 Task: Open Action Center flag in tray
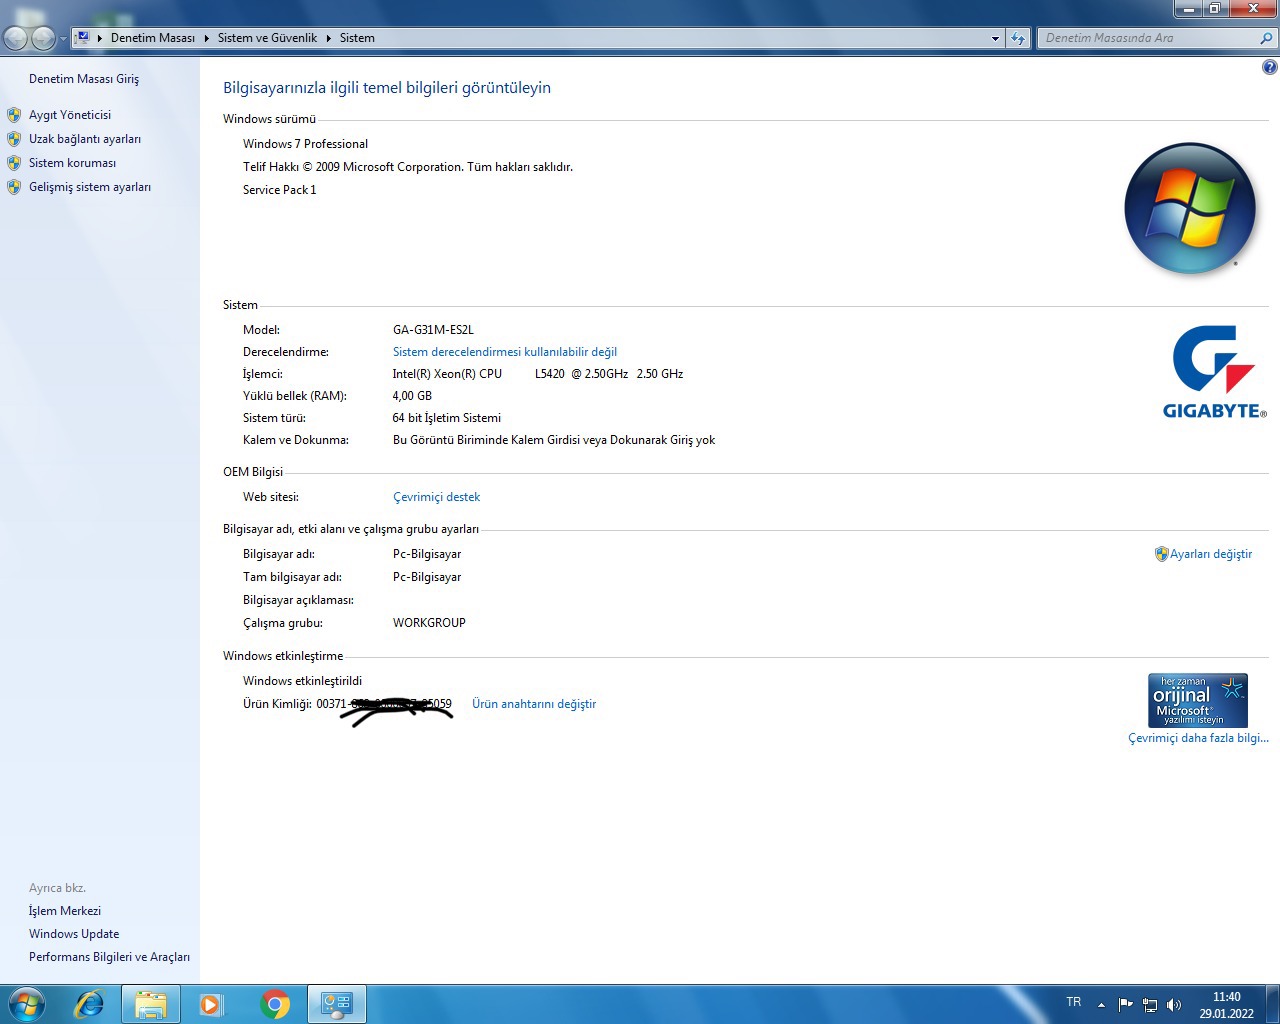1126,1004
